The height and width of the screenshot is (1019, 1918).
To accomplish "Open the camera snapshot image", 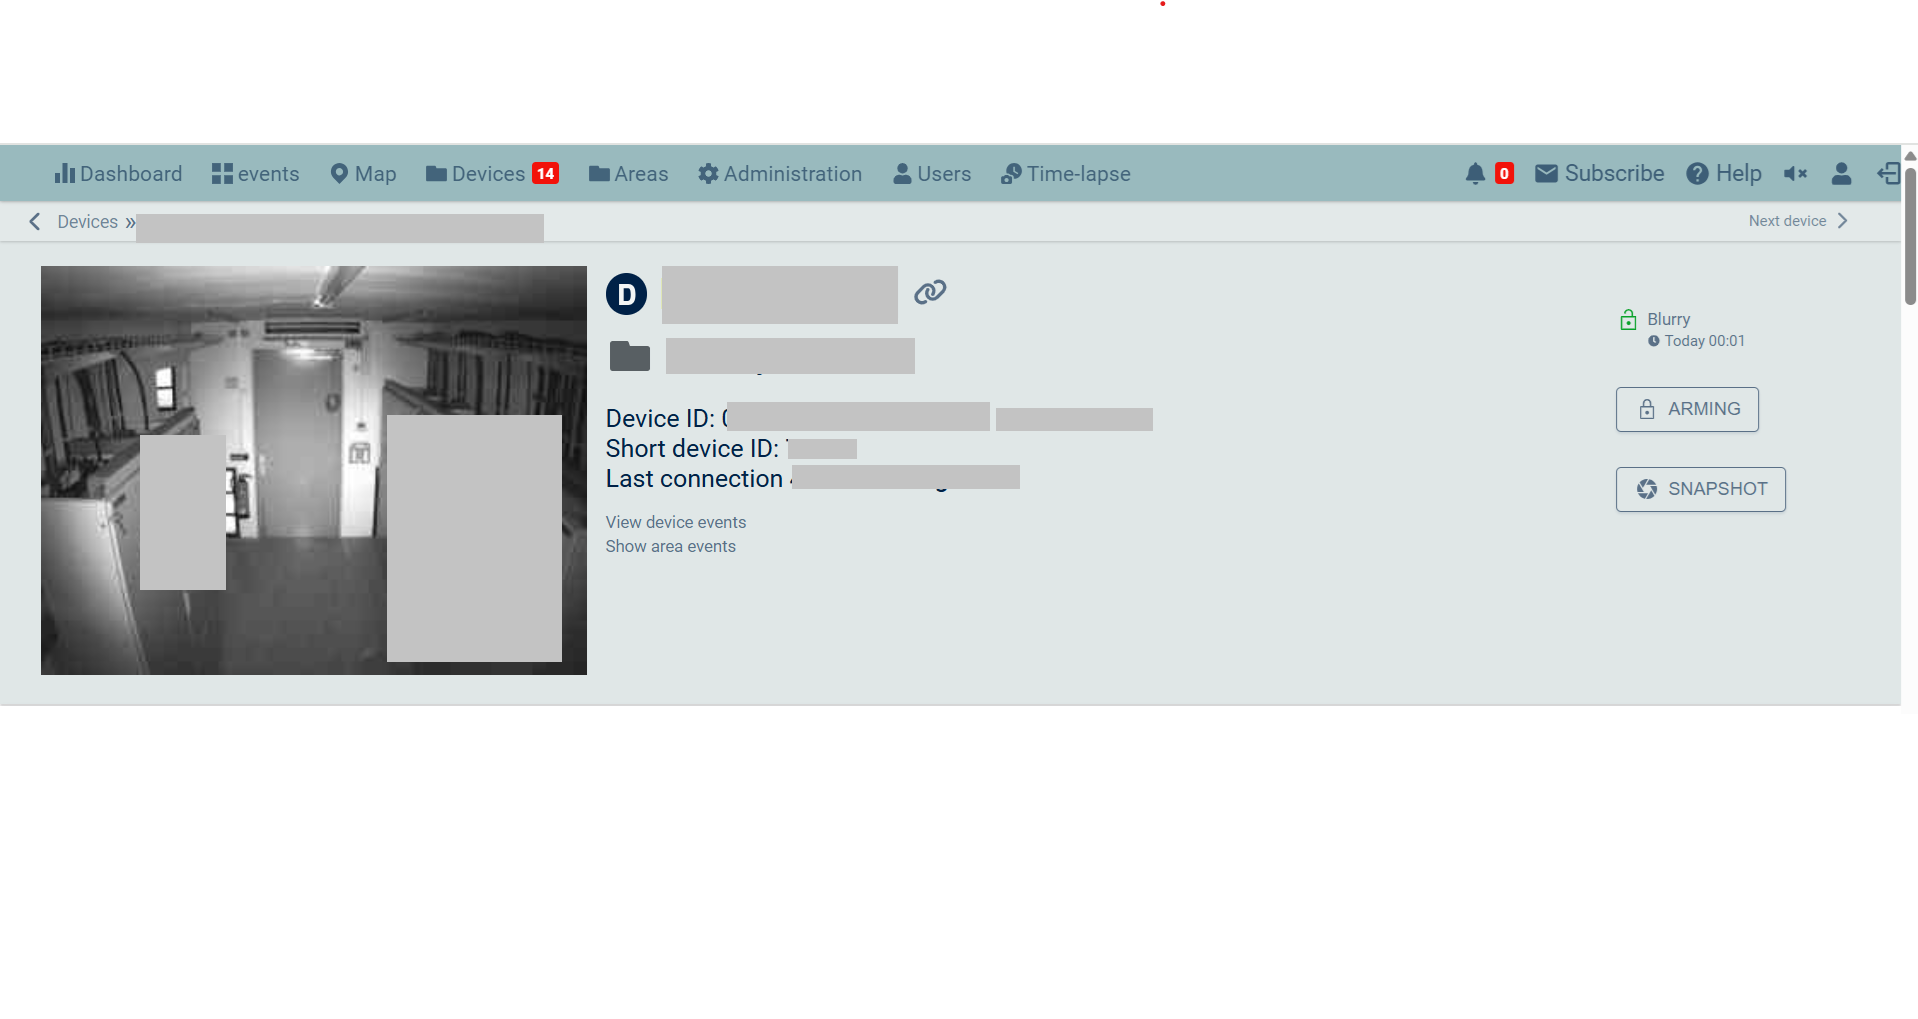I will [x=314, y=470].
